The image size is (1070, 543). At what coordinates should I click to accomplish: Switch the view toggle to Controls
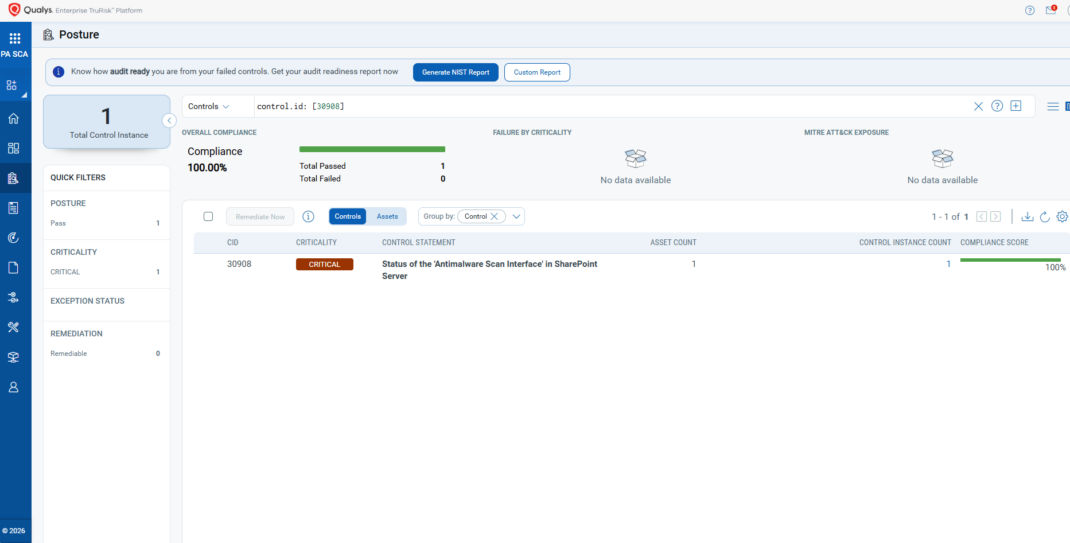[347, 216]
